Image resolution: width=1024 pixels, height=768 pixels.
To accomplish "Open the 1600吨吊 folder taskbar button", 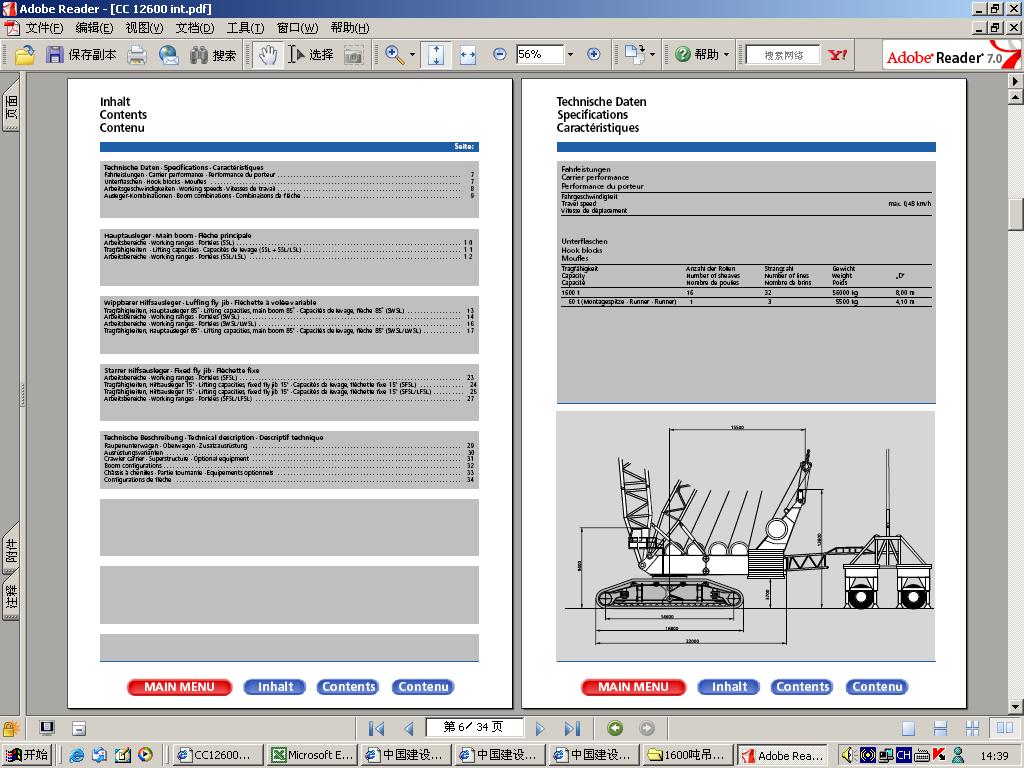I will (688, 755).
